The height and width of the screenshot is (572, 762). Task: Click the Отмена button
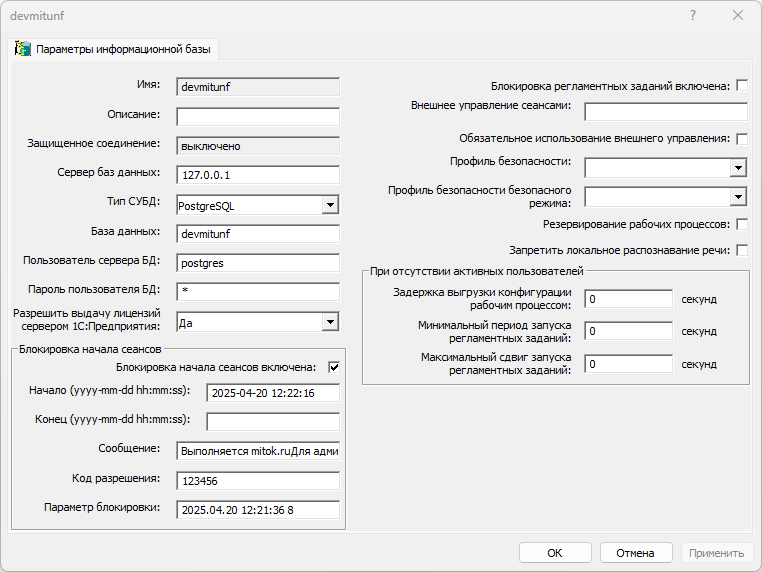pyautogui.click(x=635, y=553)
